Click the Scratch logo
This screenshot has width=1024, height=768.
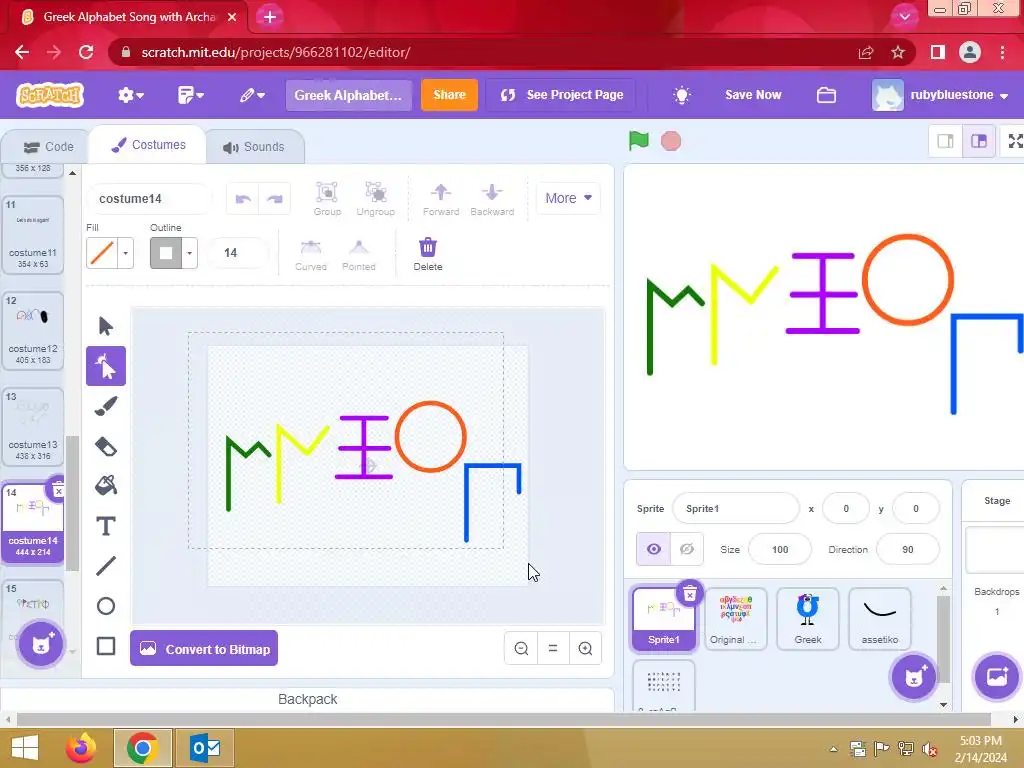[50, 95]
